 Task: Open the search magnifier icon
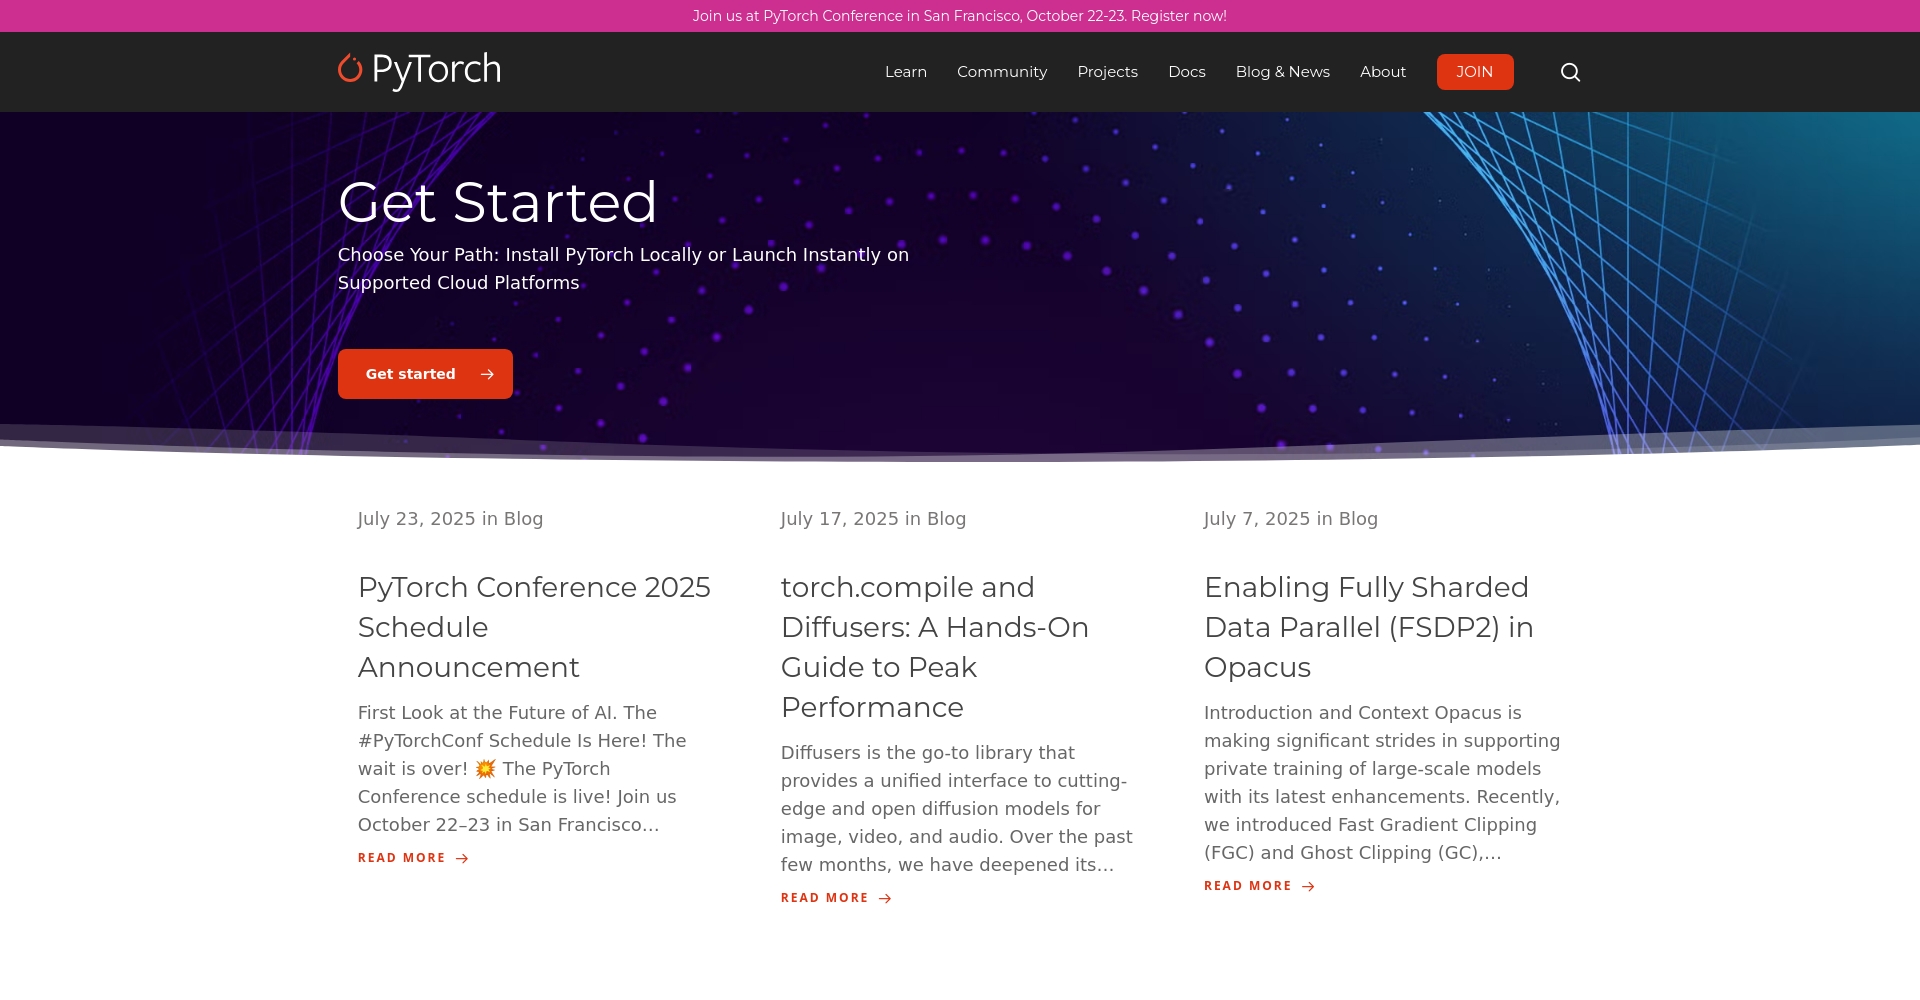[x=1570, y=72]
